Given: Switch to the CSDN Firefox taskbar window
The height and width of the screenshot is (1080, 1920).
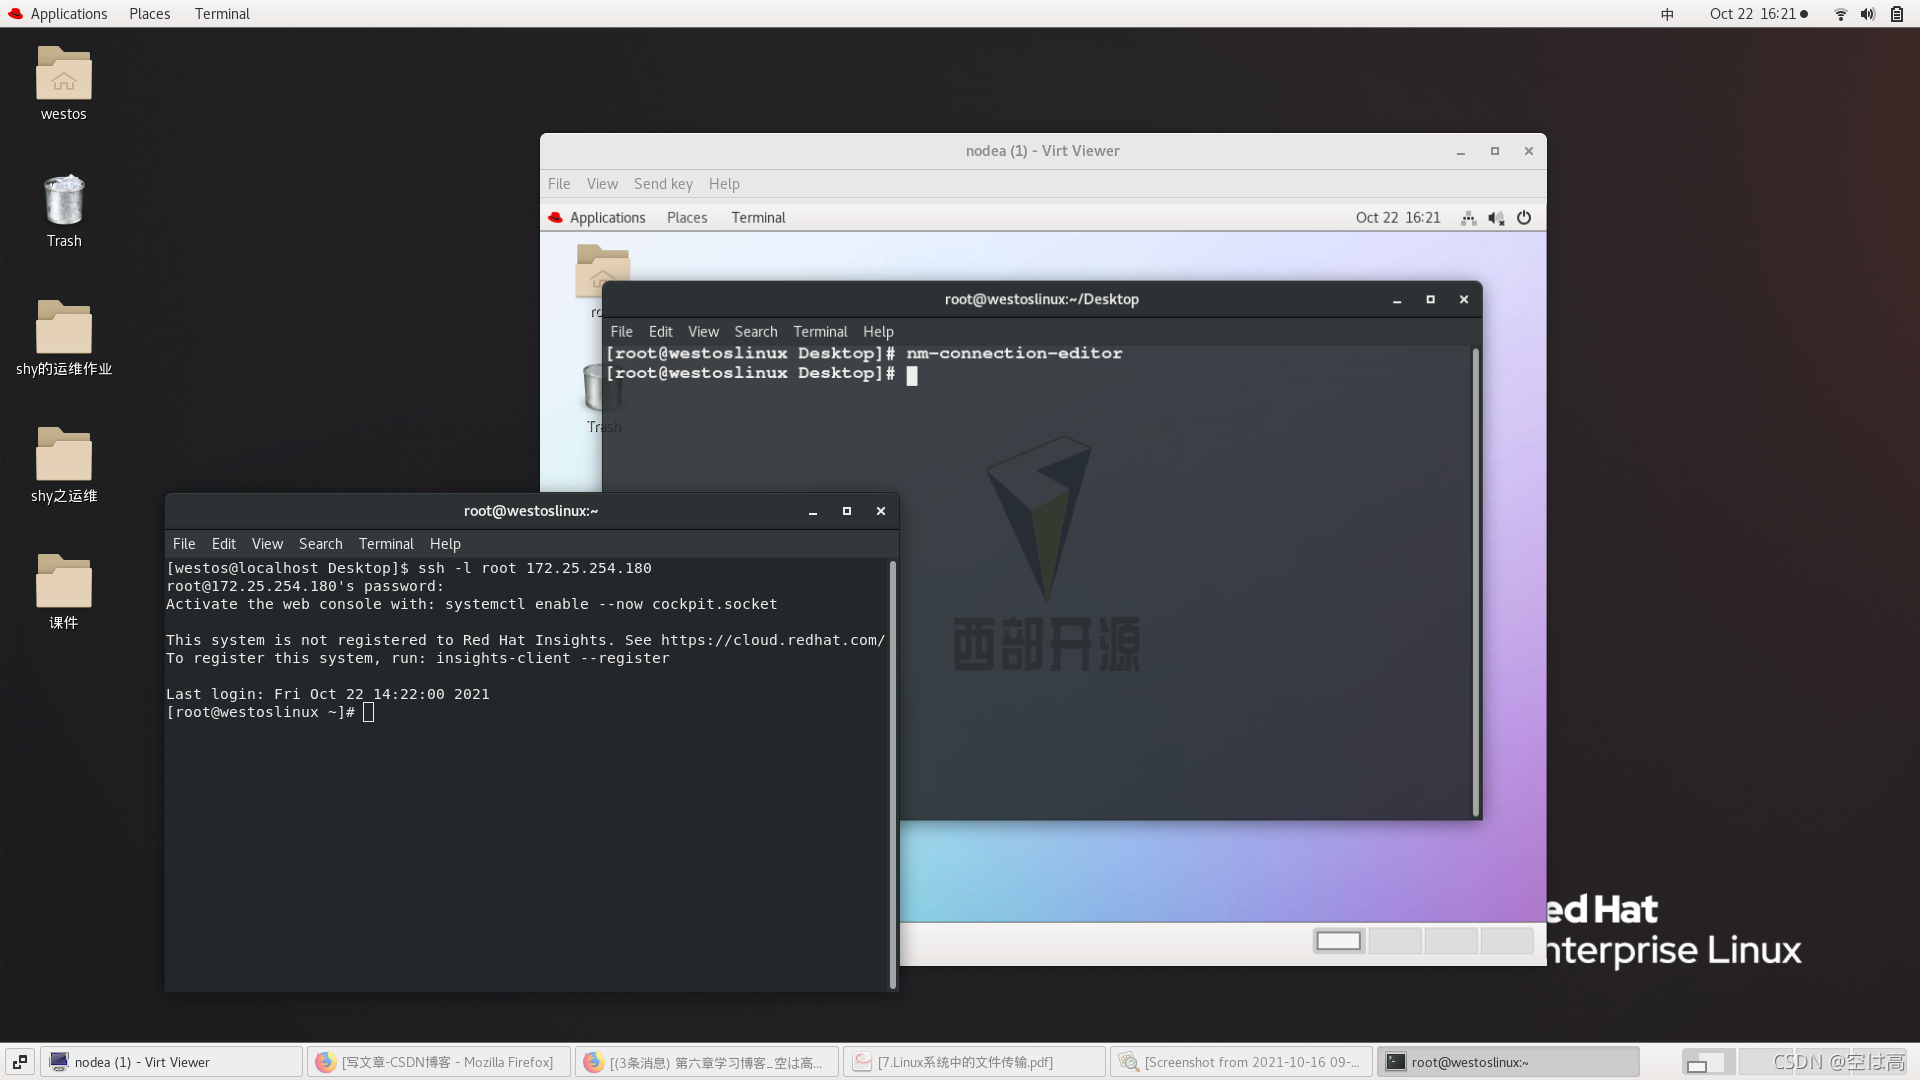Looking at the screenshot, I should (x=439, y=1062).
